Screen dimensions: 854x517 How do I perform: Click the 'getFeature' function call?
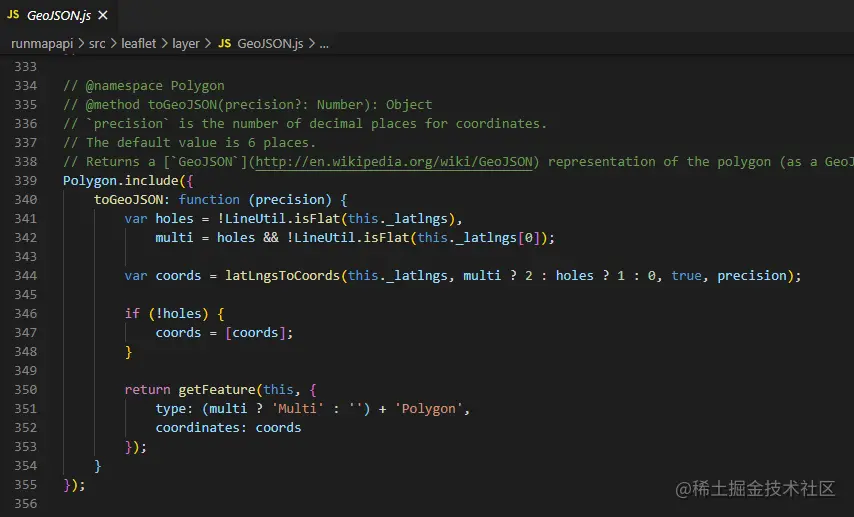217,390
